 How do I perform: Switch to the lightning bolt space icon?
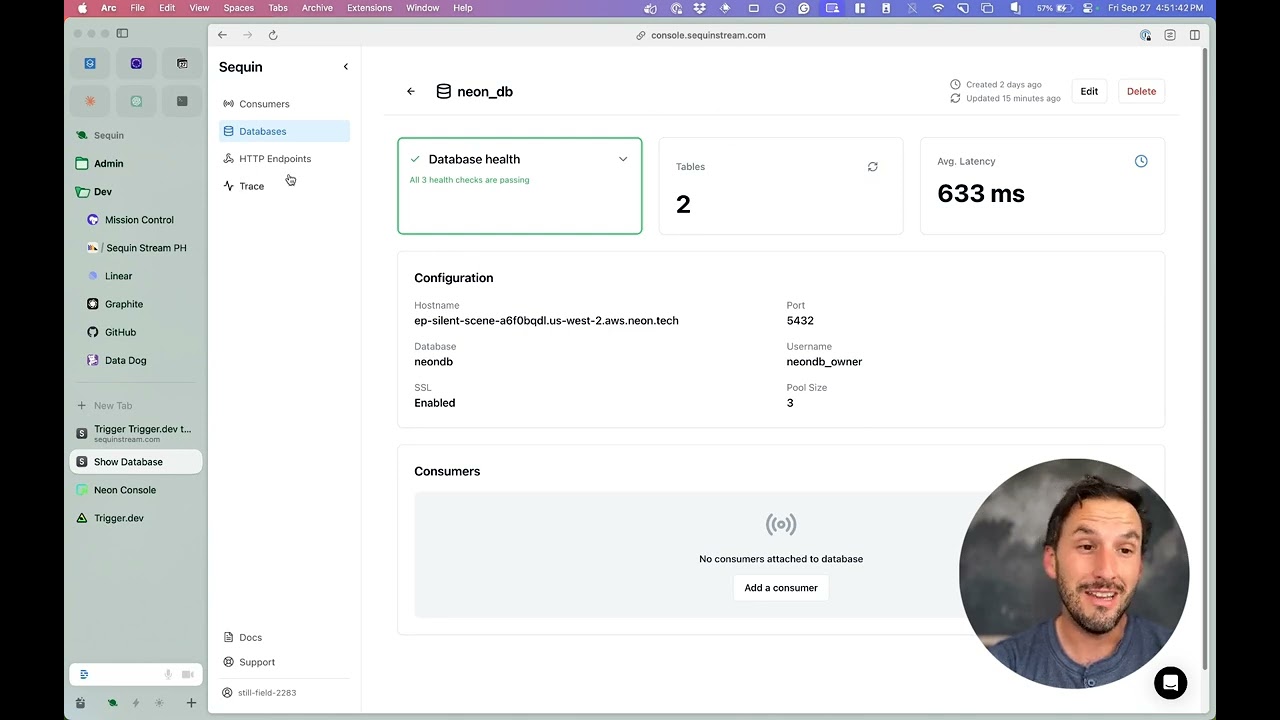click(136, 703)
